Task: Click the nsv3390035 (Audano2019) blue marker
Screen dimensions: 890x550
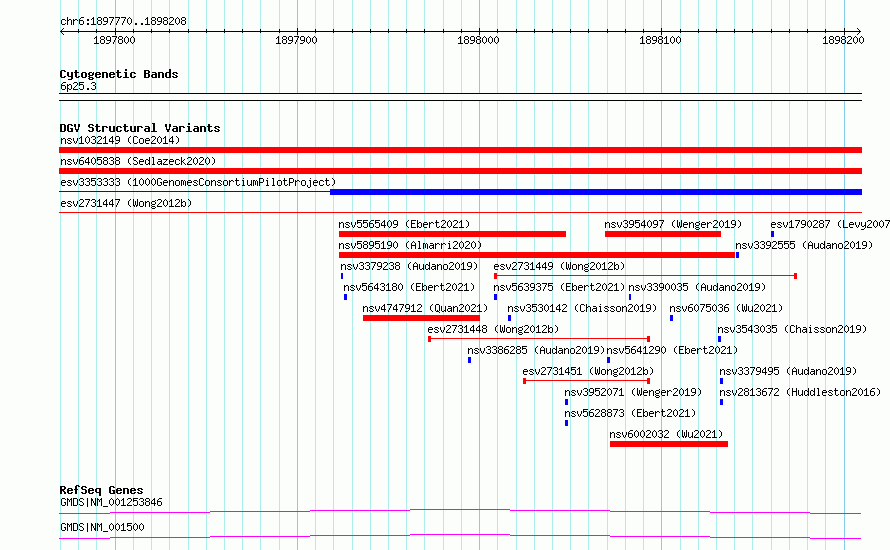Action: click(630, 297)
